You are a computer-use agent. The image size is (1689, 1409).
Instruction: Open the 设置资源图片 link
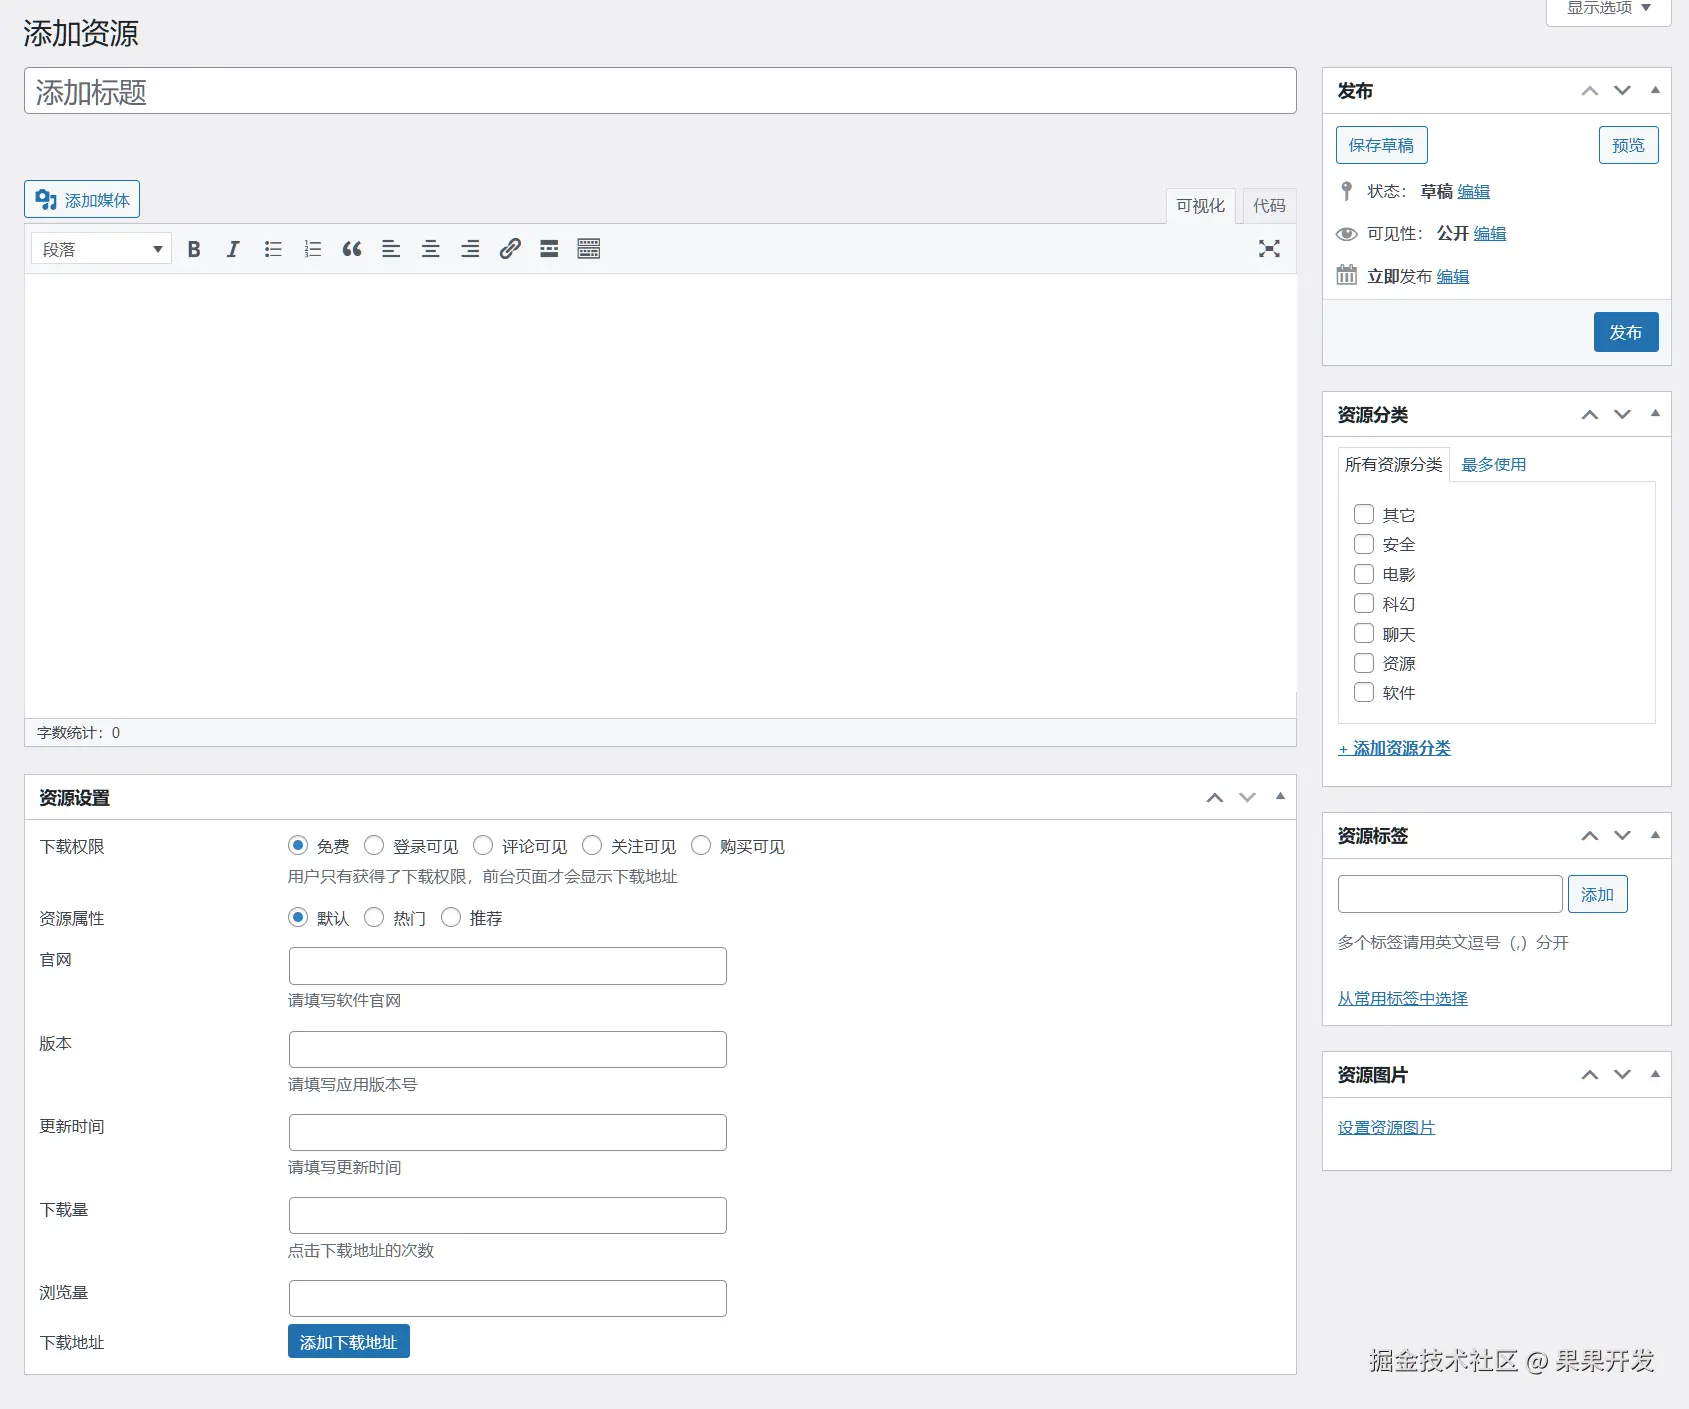(1386, 1128)
